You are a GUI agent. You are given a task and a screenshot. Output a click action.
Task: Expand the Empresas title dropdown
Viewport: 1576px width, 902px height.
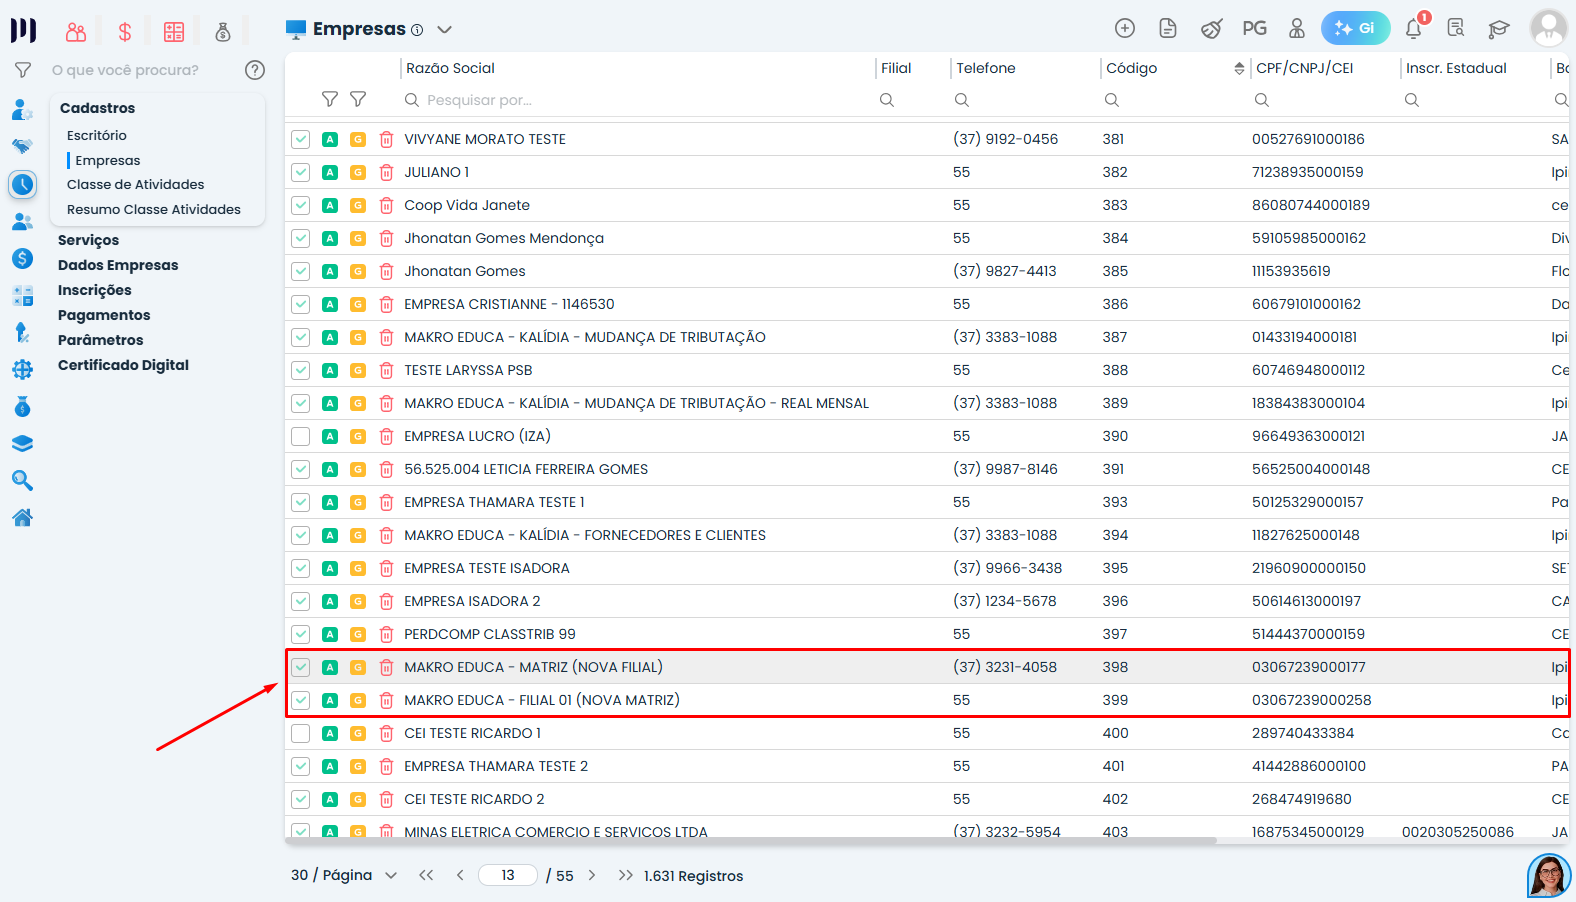pos(445,30)
